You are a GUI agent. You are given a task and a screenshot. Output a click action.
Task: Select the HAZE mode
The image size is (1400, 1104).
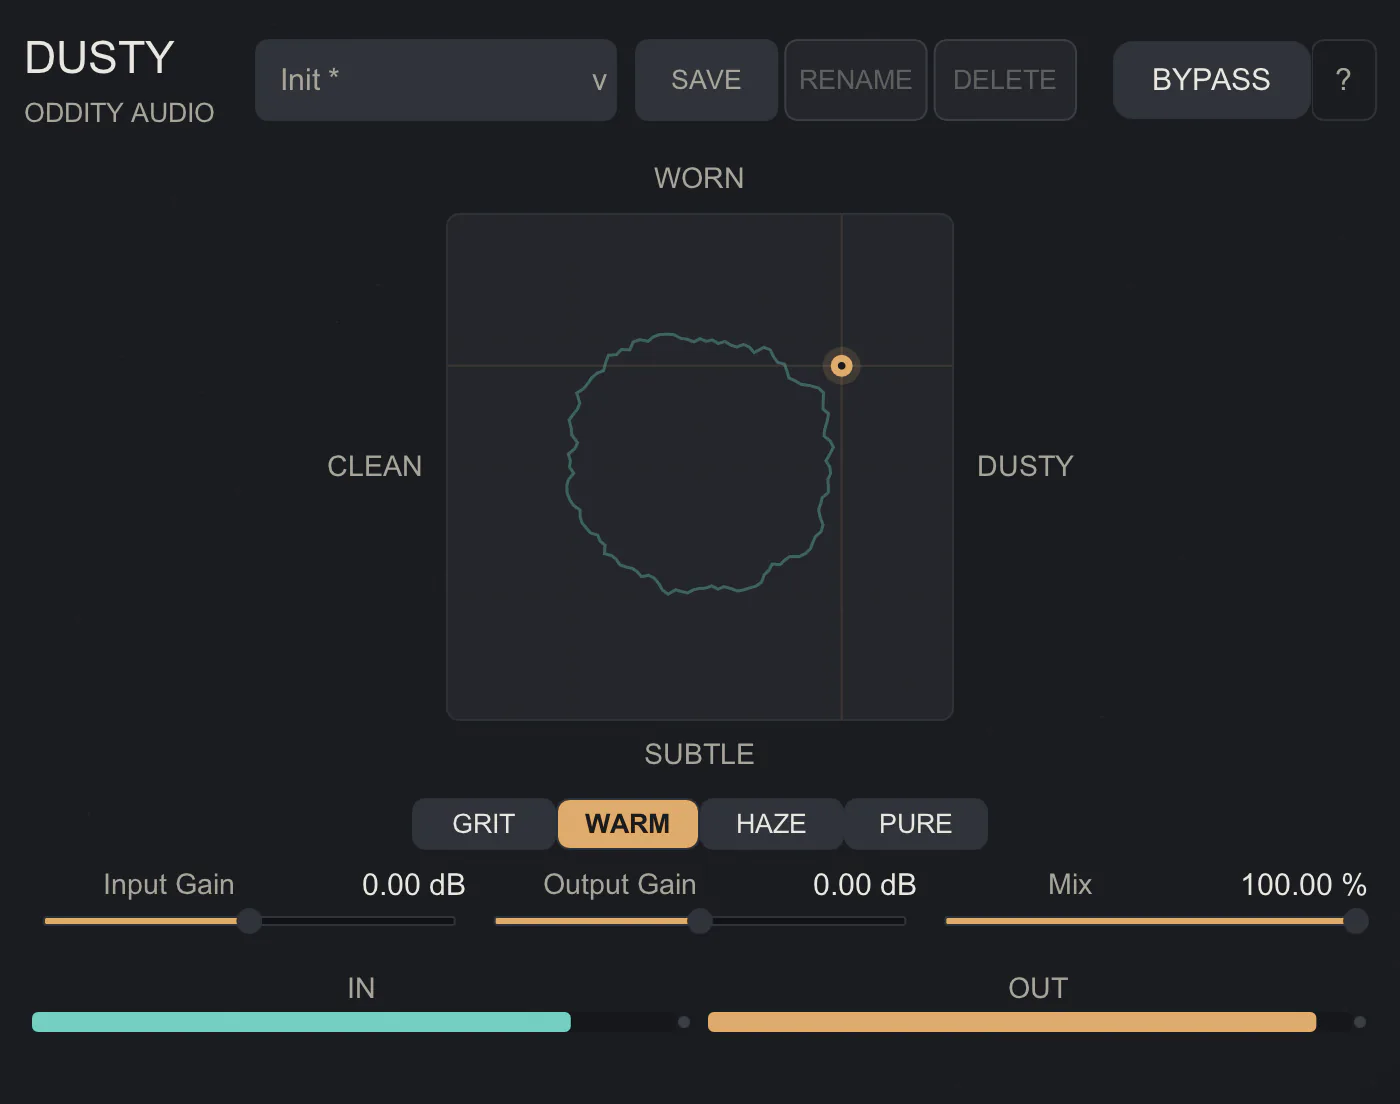pyautogui.click(x=771, y=824)
